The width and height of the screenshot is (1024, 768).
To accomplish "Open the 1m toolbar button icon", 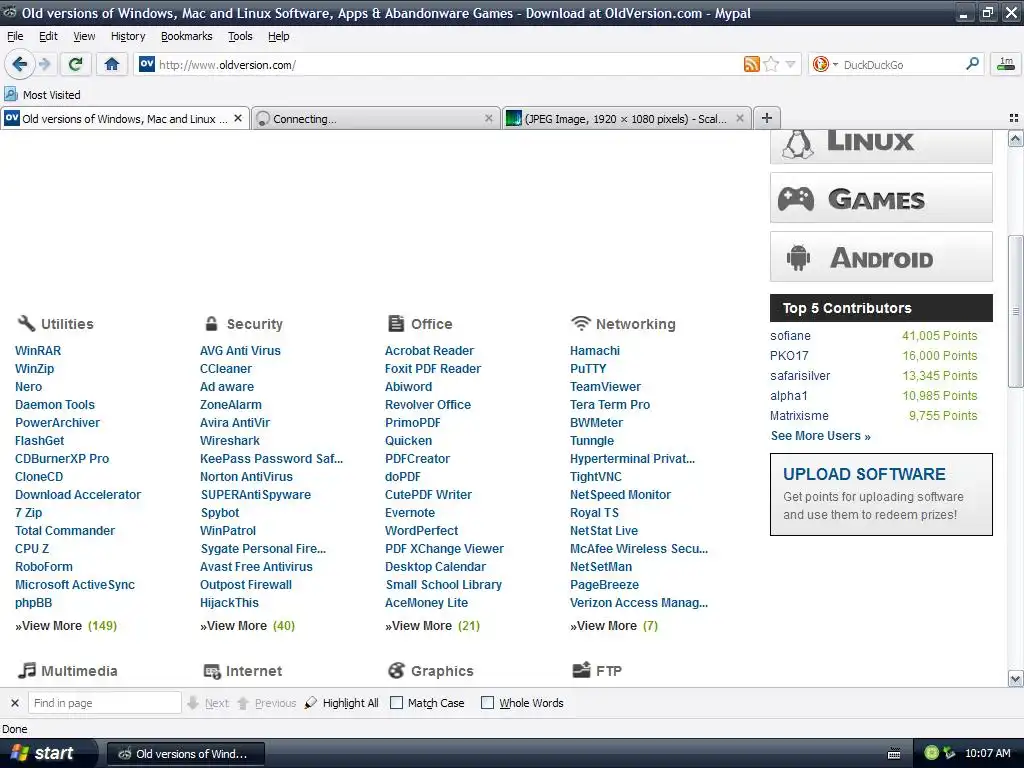I will (x=1006, y=64).
